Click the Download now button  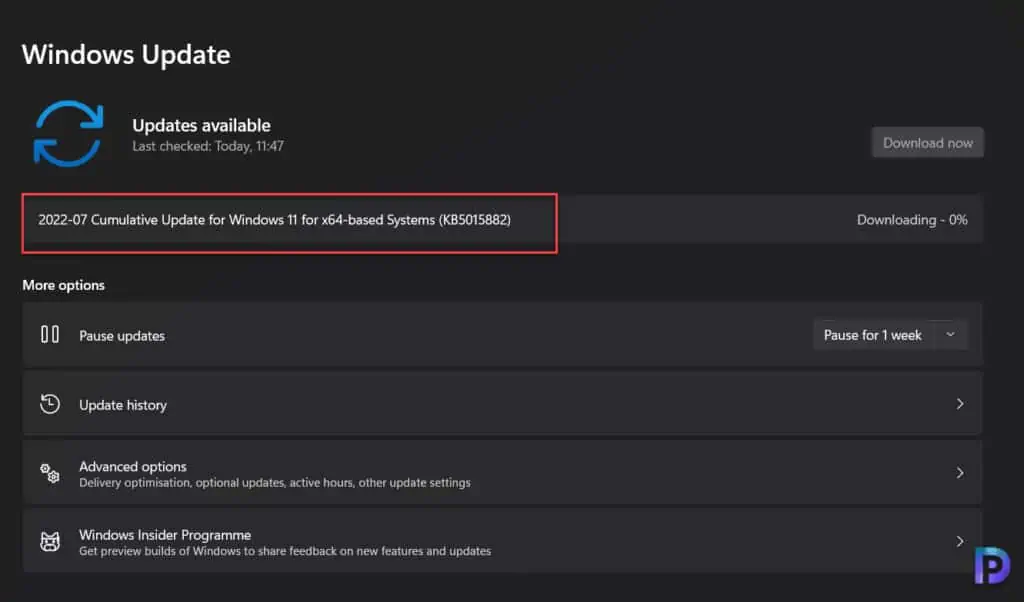[927, 142]
